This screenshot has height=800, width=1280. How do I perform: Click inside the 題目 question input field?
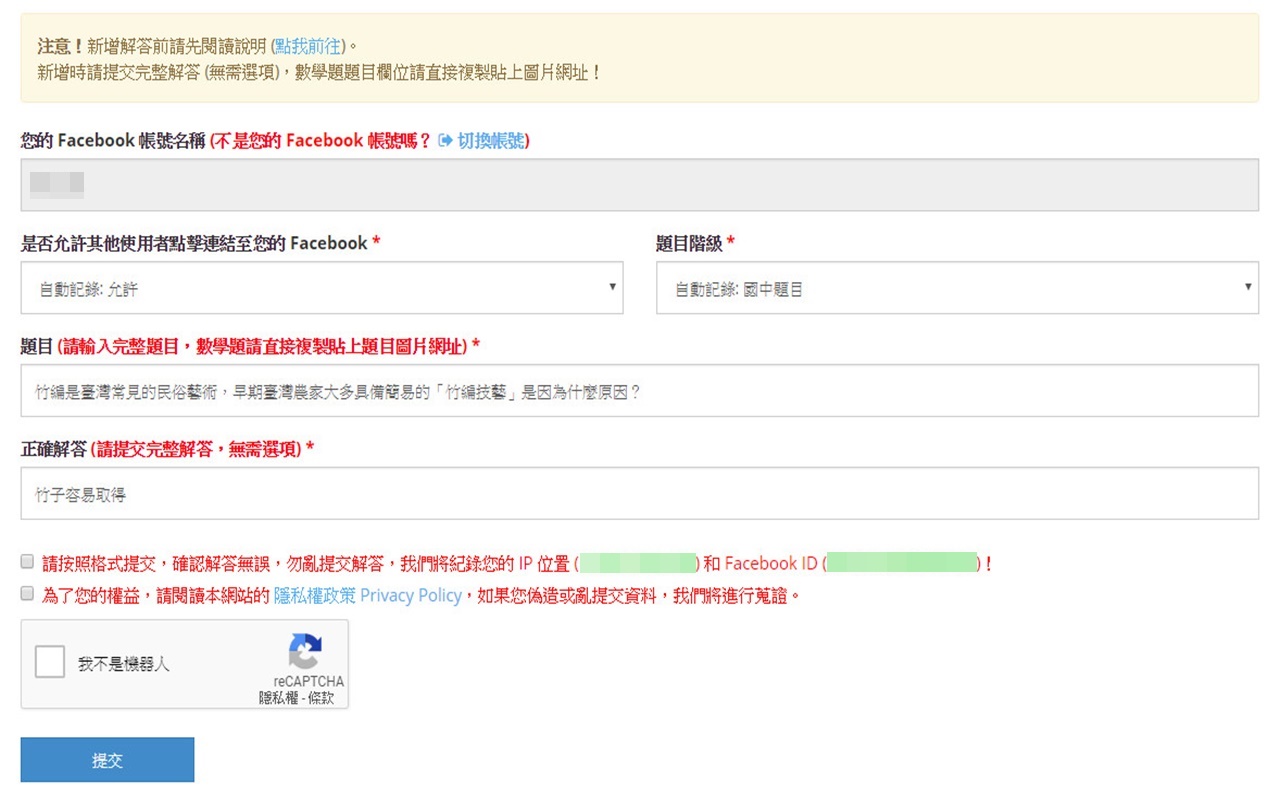pyautogui.click(x=640, y=390)
